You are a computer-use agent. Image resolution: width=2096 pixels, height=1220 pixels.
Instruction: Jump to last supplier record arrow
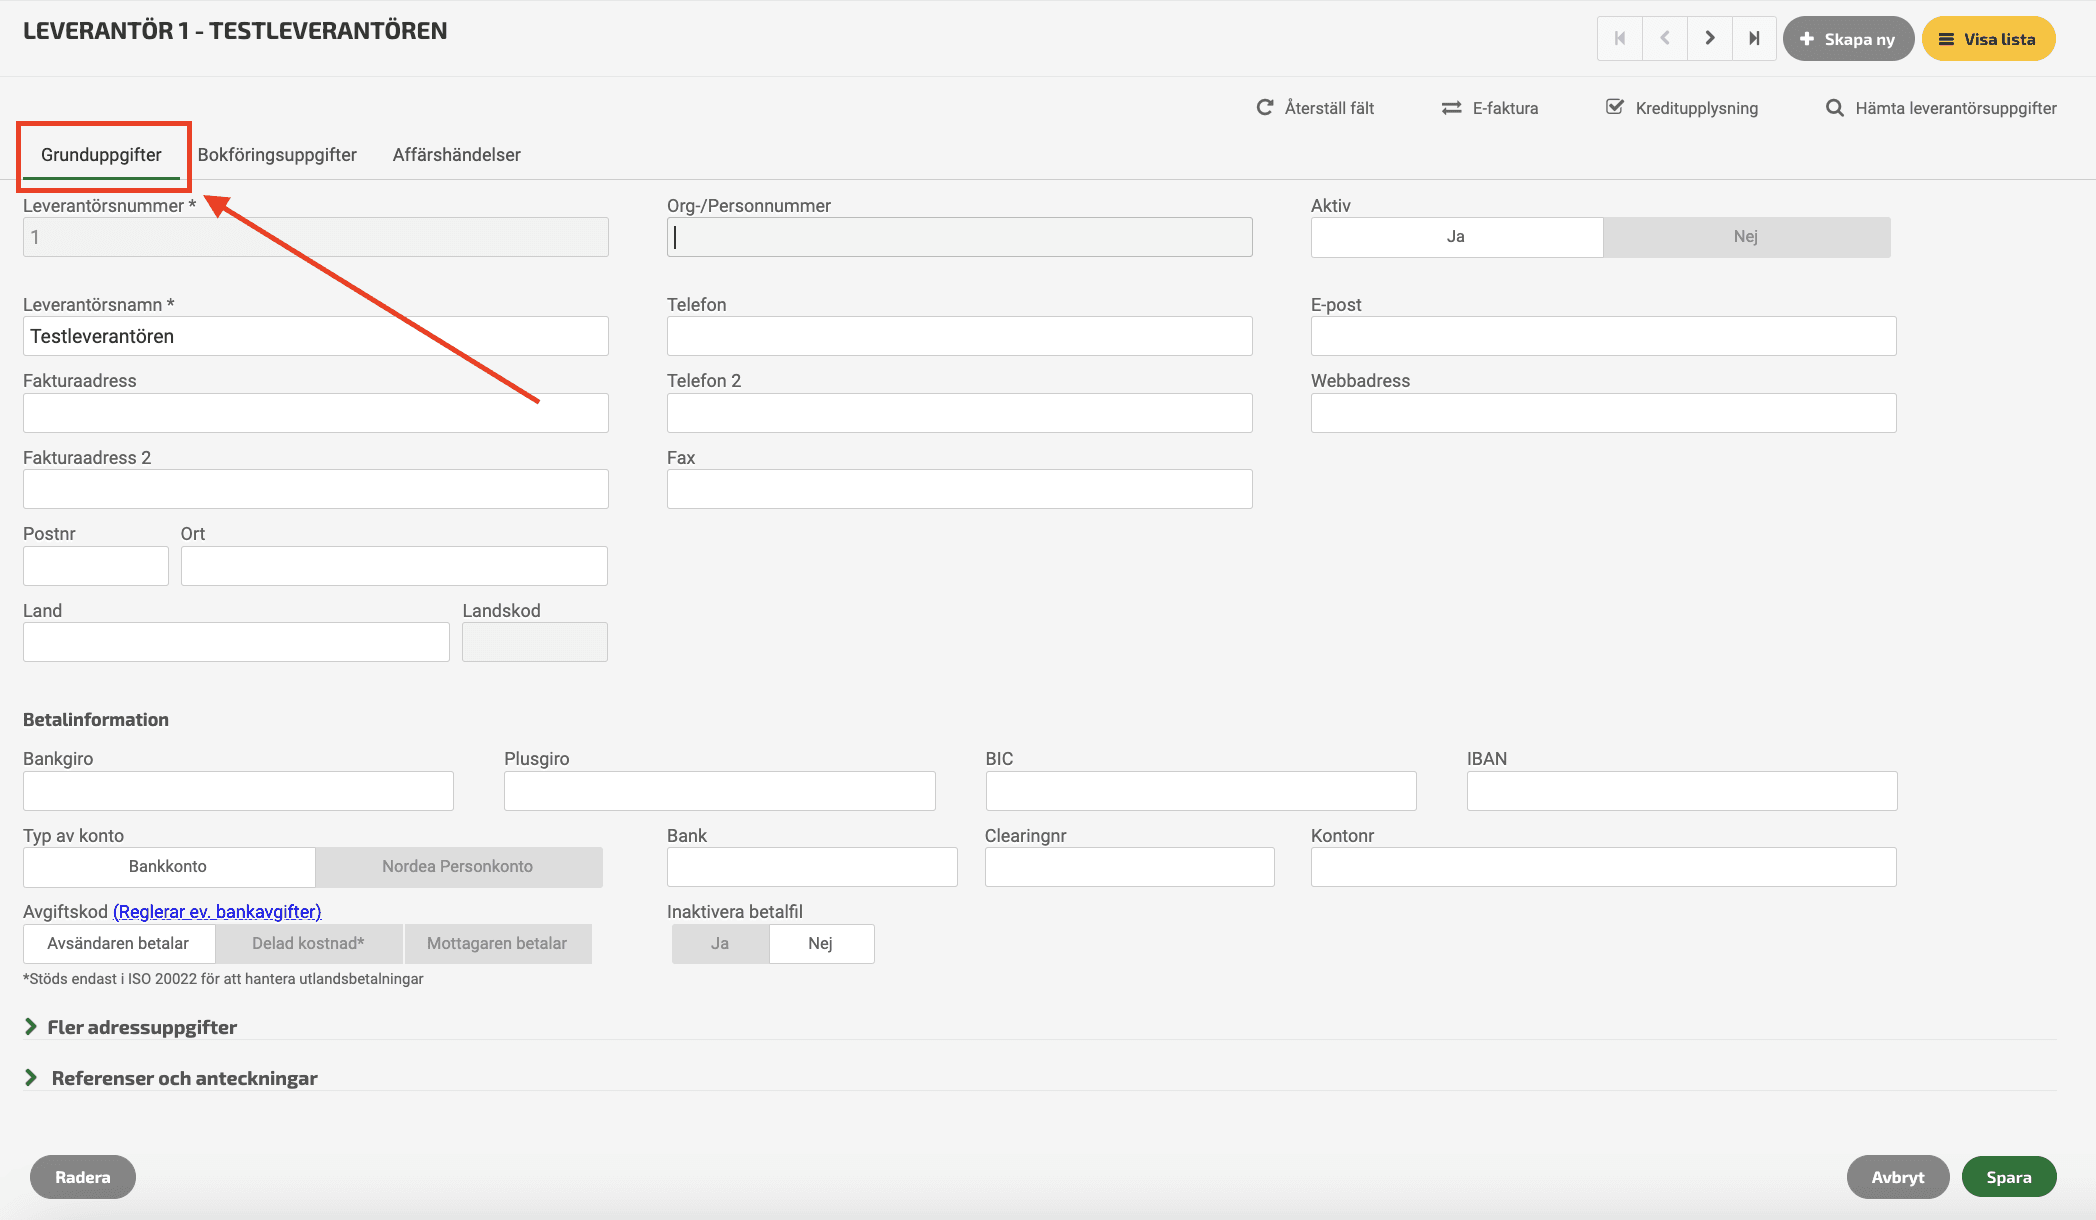tap(1754, 39)
